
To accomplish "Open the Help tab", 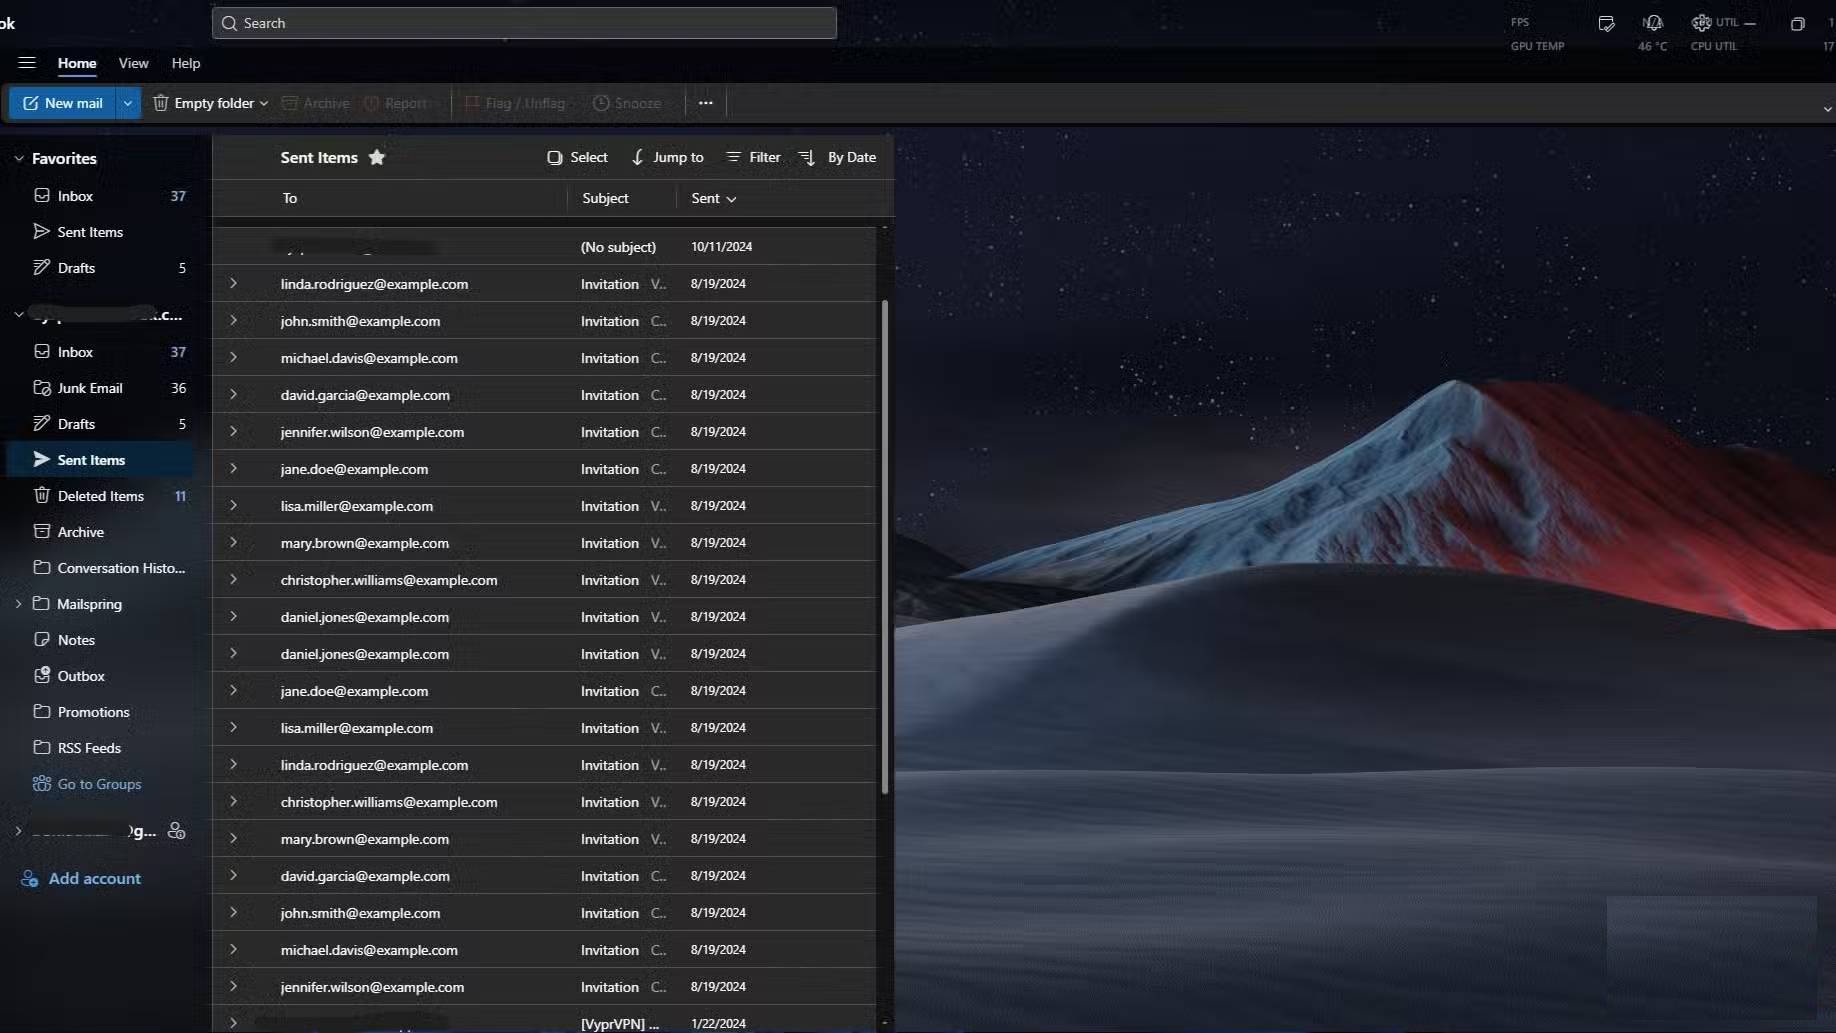I will tap(186, 63).
